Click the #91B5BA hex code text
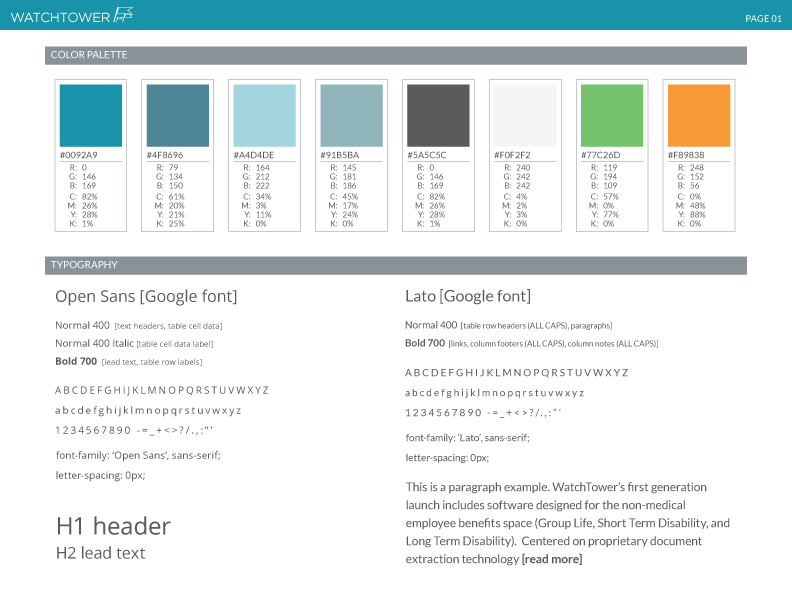Screen dimensions: 792x612 click(x=339, y=155)
